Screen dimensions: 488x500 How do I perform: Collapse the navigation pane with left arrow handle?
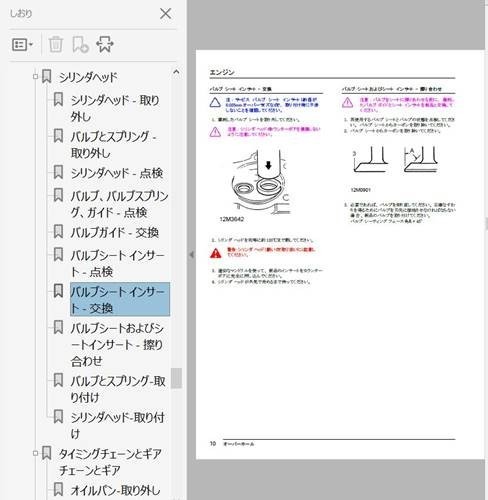191,255
